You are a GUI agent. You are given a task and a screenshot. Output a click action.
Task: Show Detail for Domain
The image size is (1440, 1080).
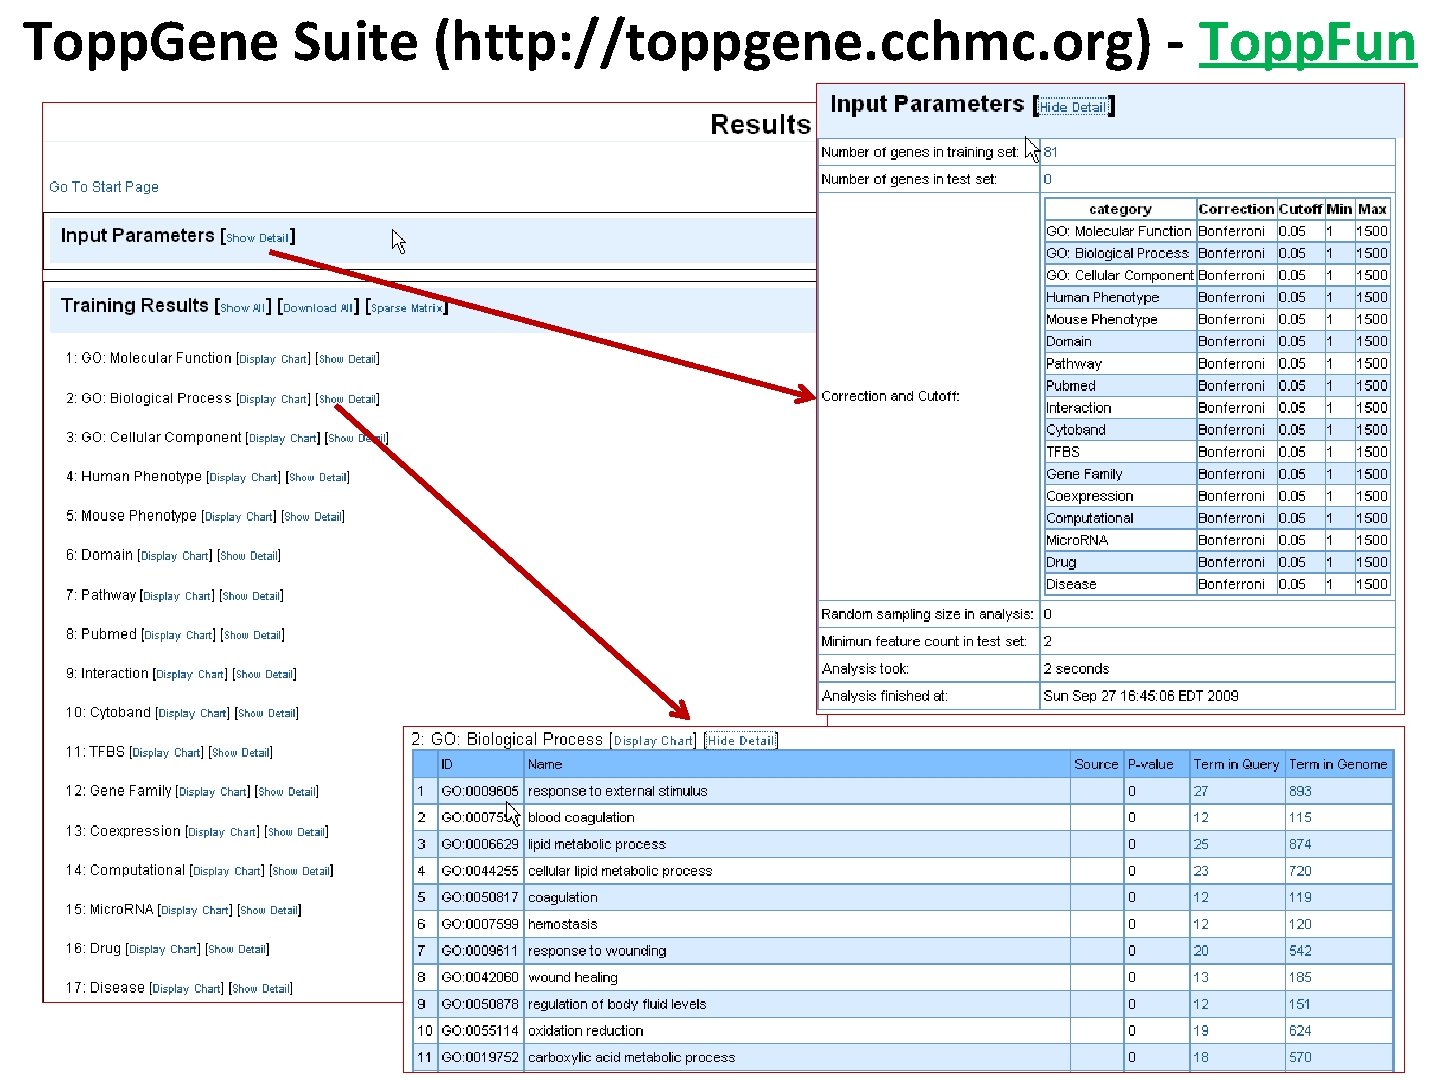coord(249,556)
